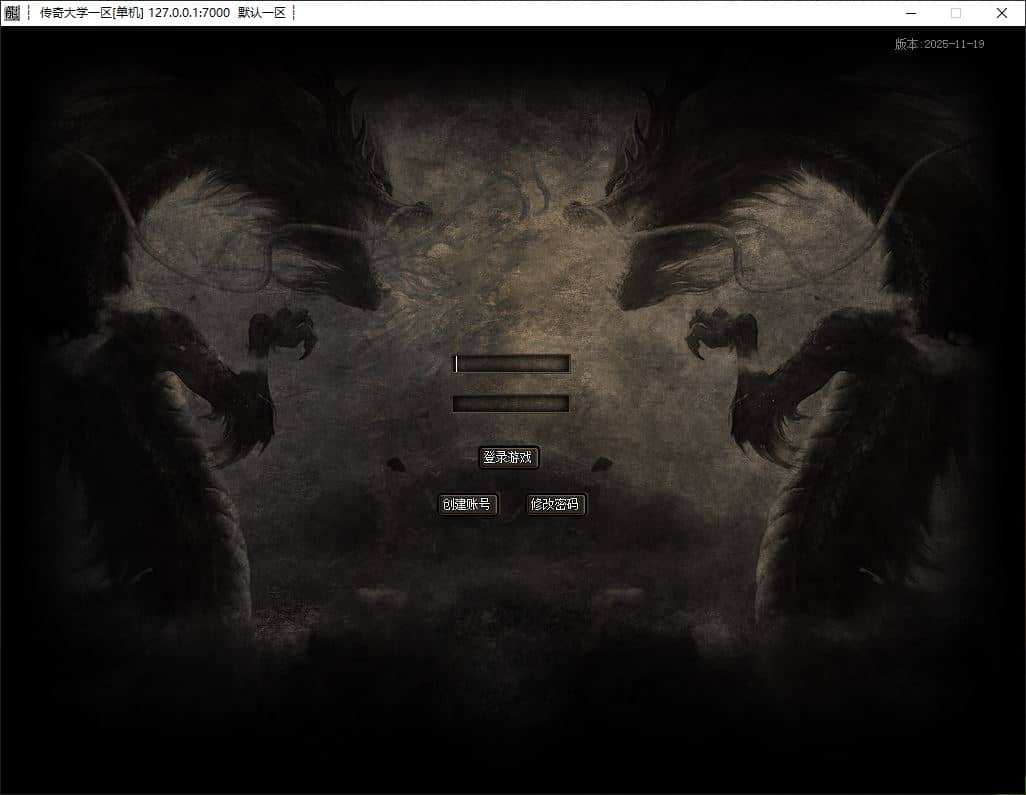The height and width of the screenshot is (795, 1026).
Task: Click the greyed-out maximize window button
Action: [x=956, y=13]
